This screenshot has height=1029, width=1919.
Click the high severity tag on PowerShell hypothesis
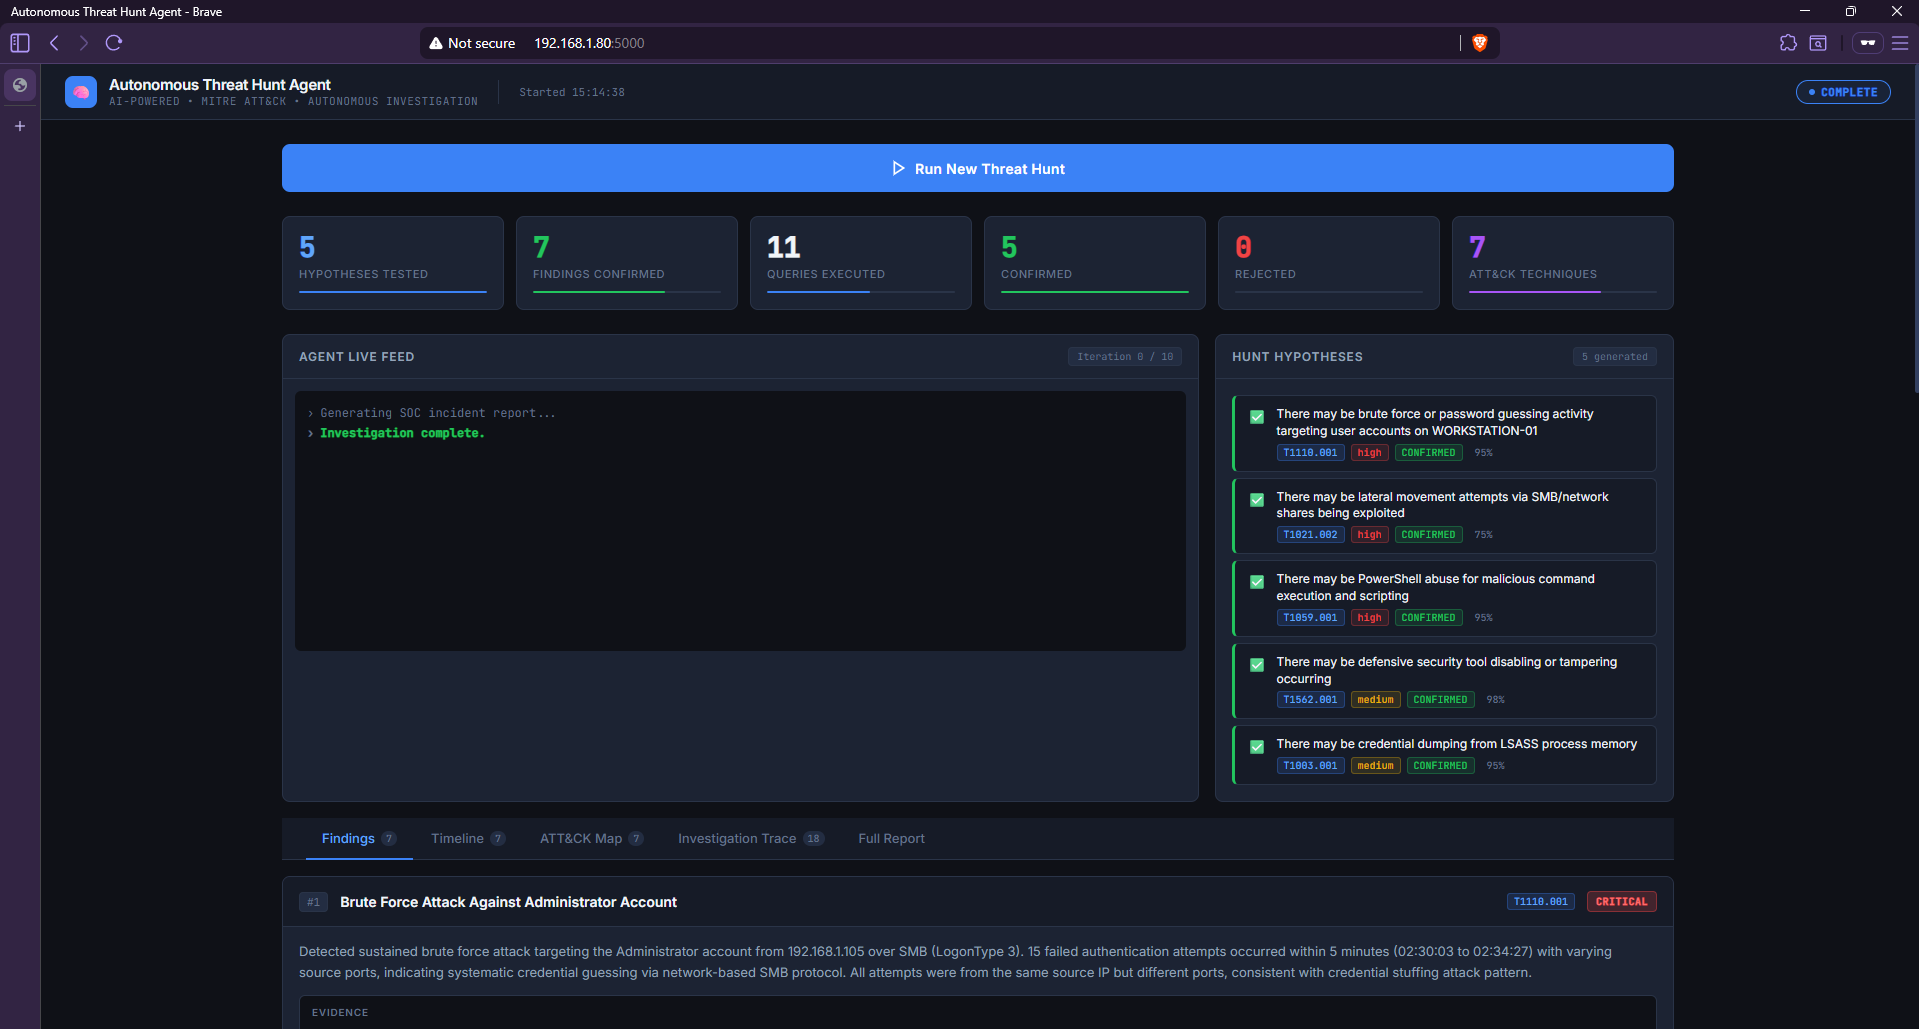click(x=1369, y=618)
